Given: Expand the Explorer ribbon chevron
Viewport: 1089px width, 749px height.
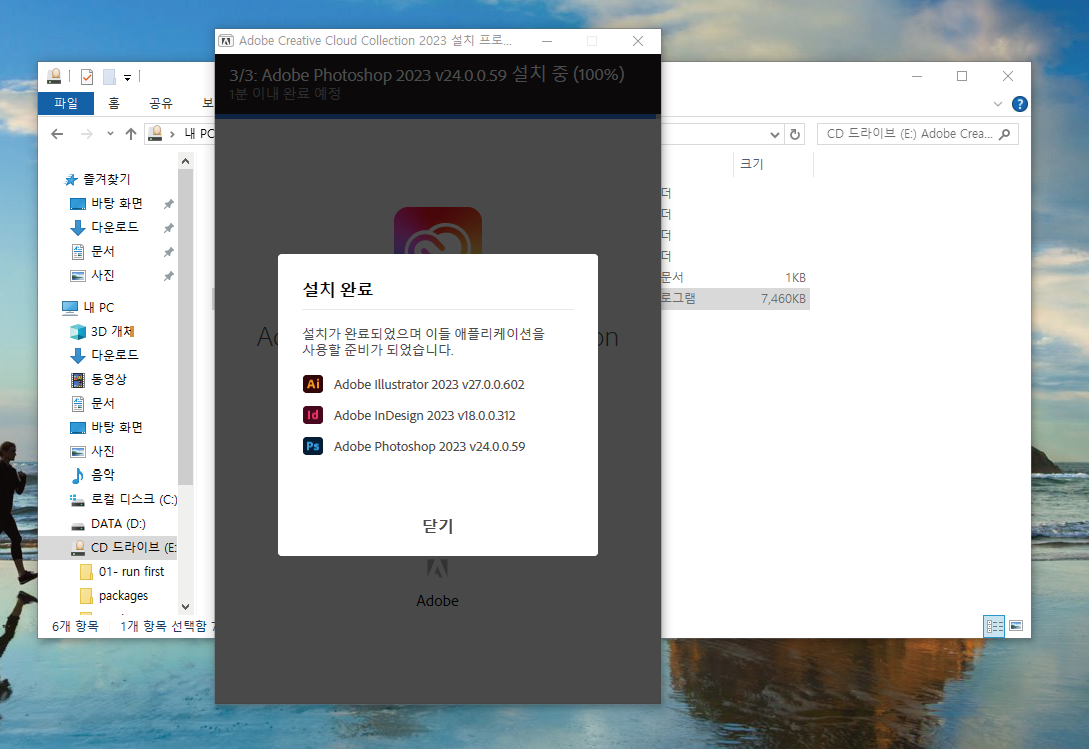Looking at the screenshot, I should [x=998, y=104].
